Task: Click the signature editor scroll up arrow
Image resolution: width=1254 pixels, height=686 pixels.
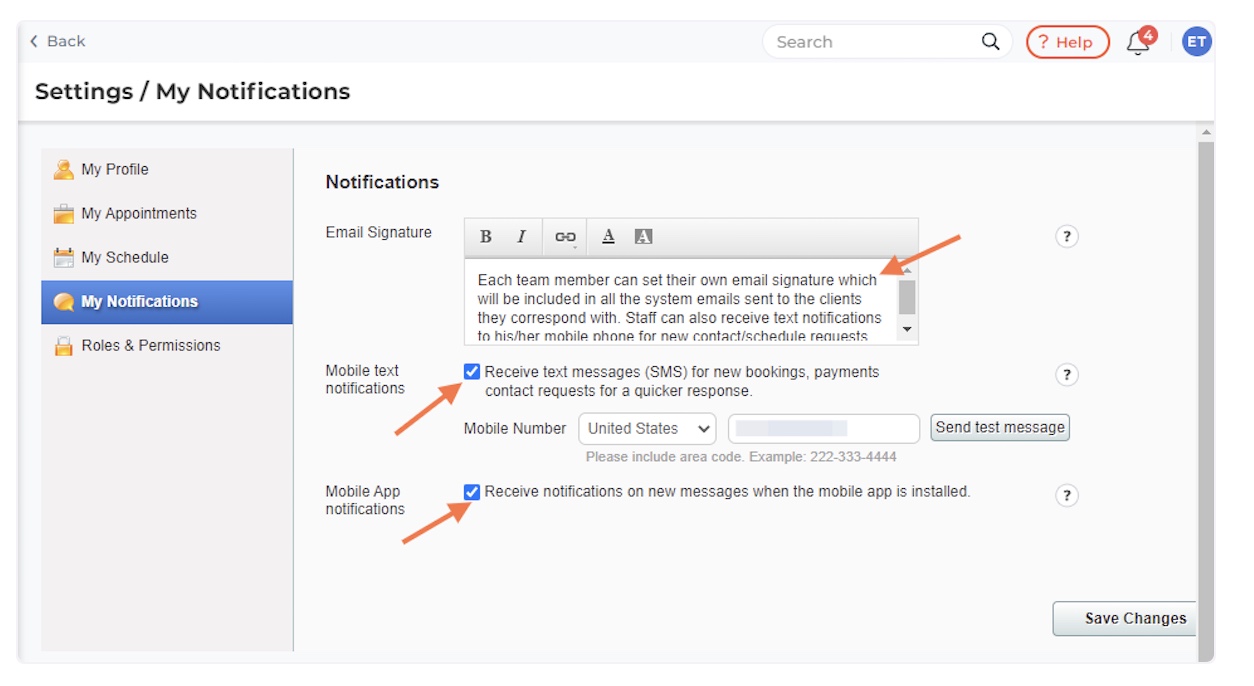Action: pos(907,269)
